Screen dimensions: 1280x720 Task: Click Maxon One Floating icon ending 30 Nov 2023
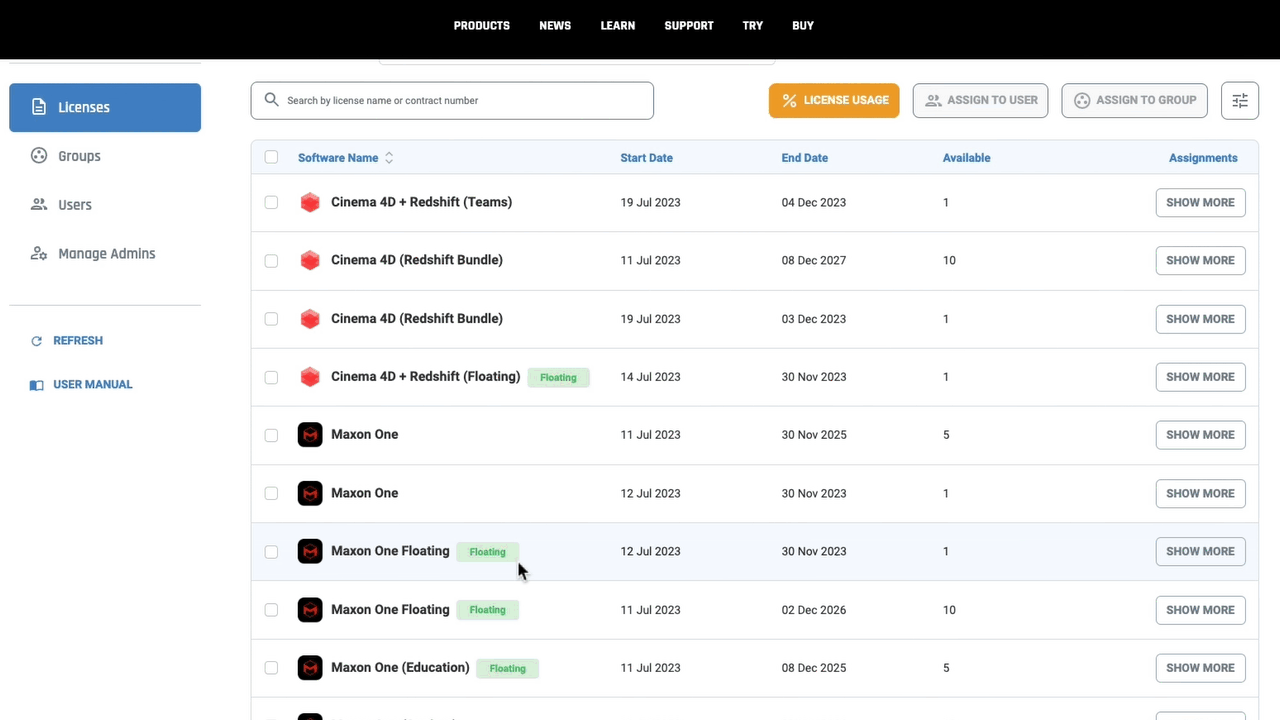tap(310, 551)
